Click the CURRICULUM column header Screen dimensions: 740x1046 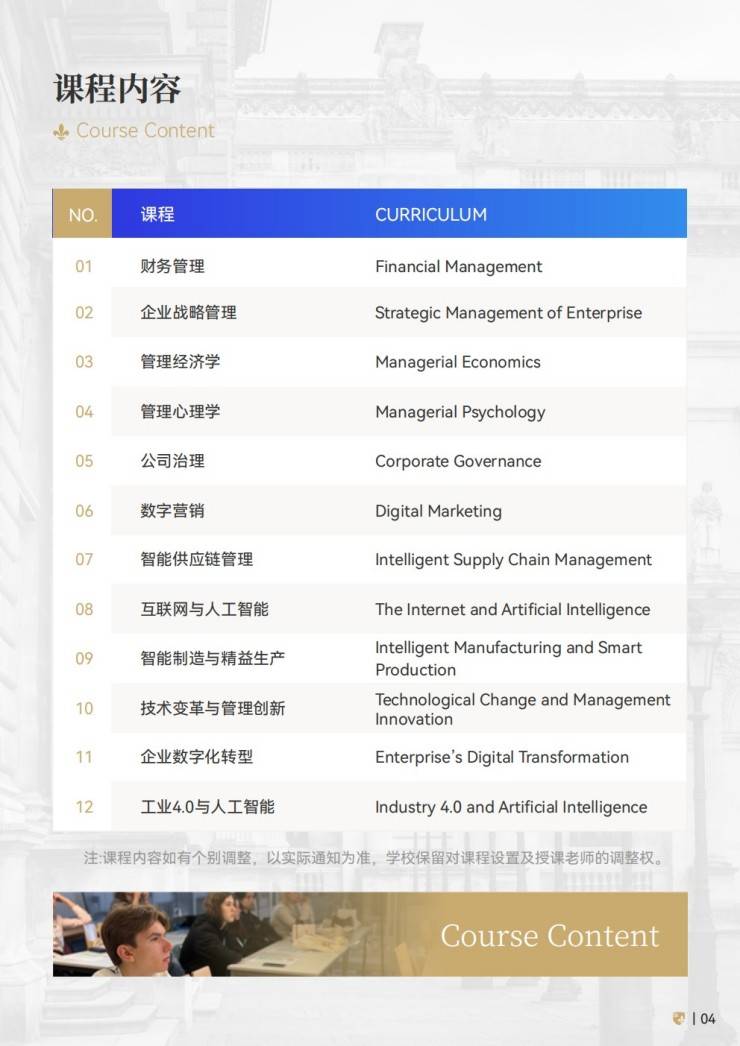click(x=430, y=215)
